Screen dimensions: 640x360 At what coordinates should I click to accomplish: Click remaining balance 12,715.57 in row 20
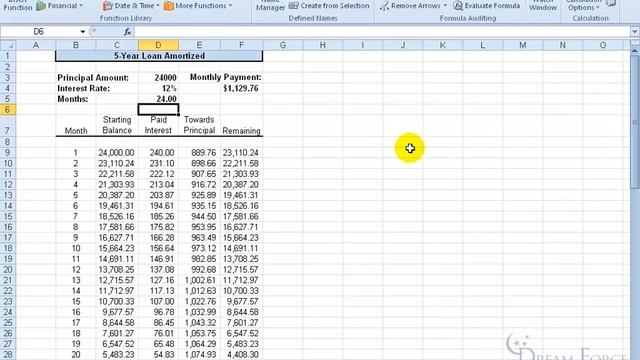point(242,269)
